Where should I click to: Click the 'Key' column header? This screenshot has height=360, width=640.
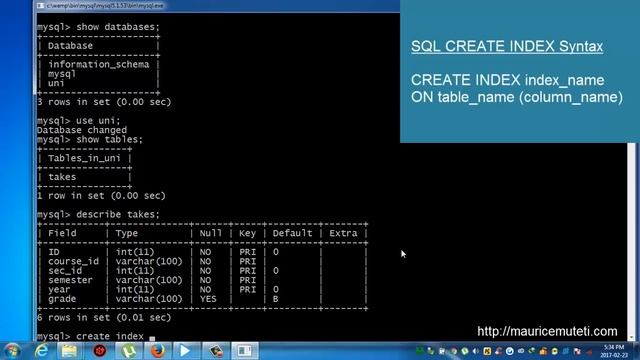[x=247, y=233]
